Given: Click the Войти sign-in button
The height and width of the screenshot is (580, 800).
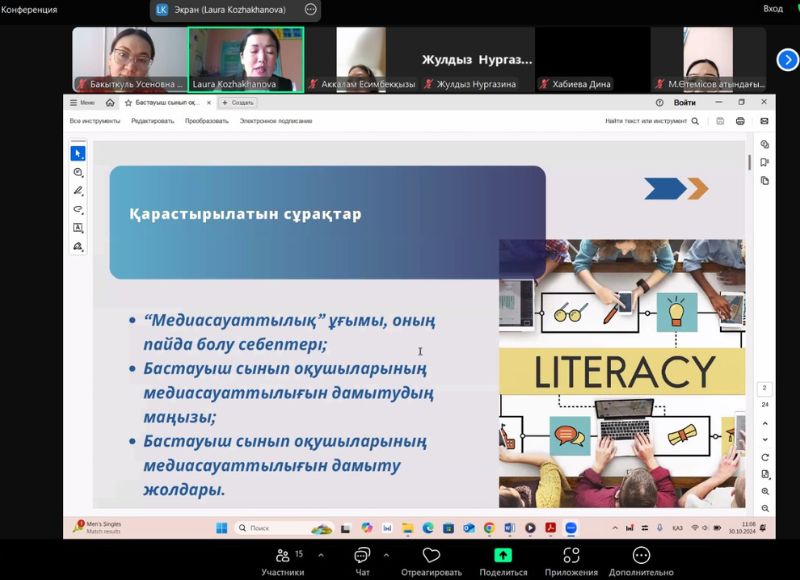Looking at the screenshot, I should tap(685, 102).
